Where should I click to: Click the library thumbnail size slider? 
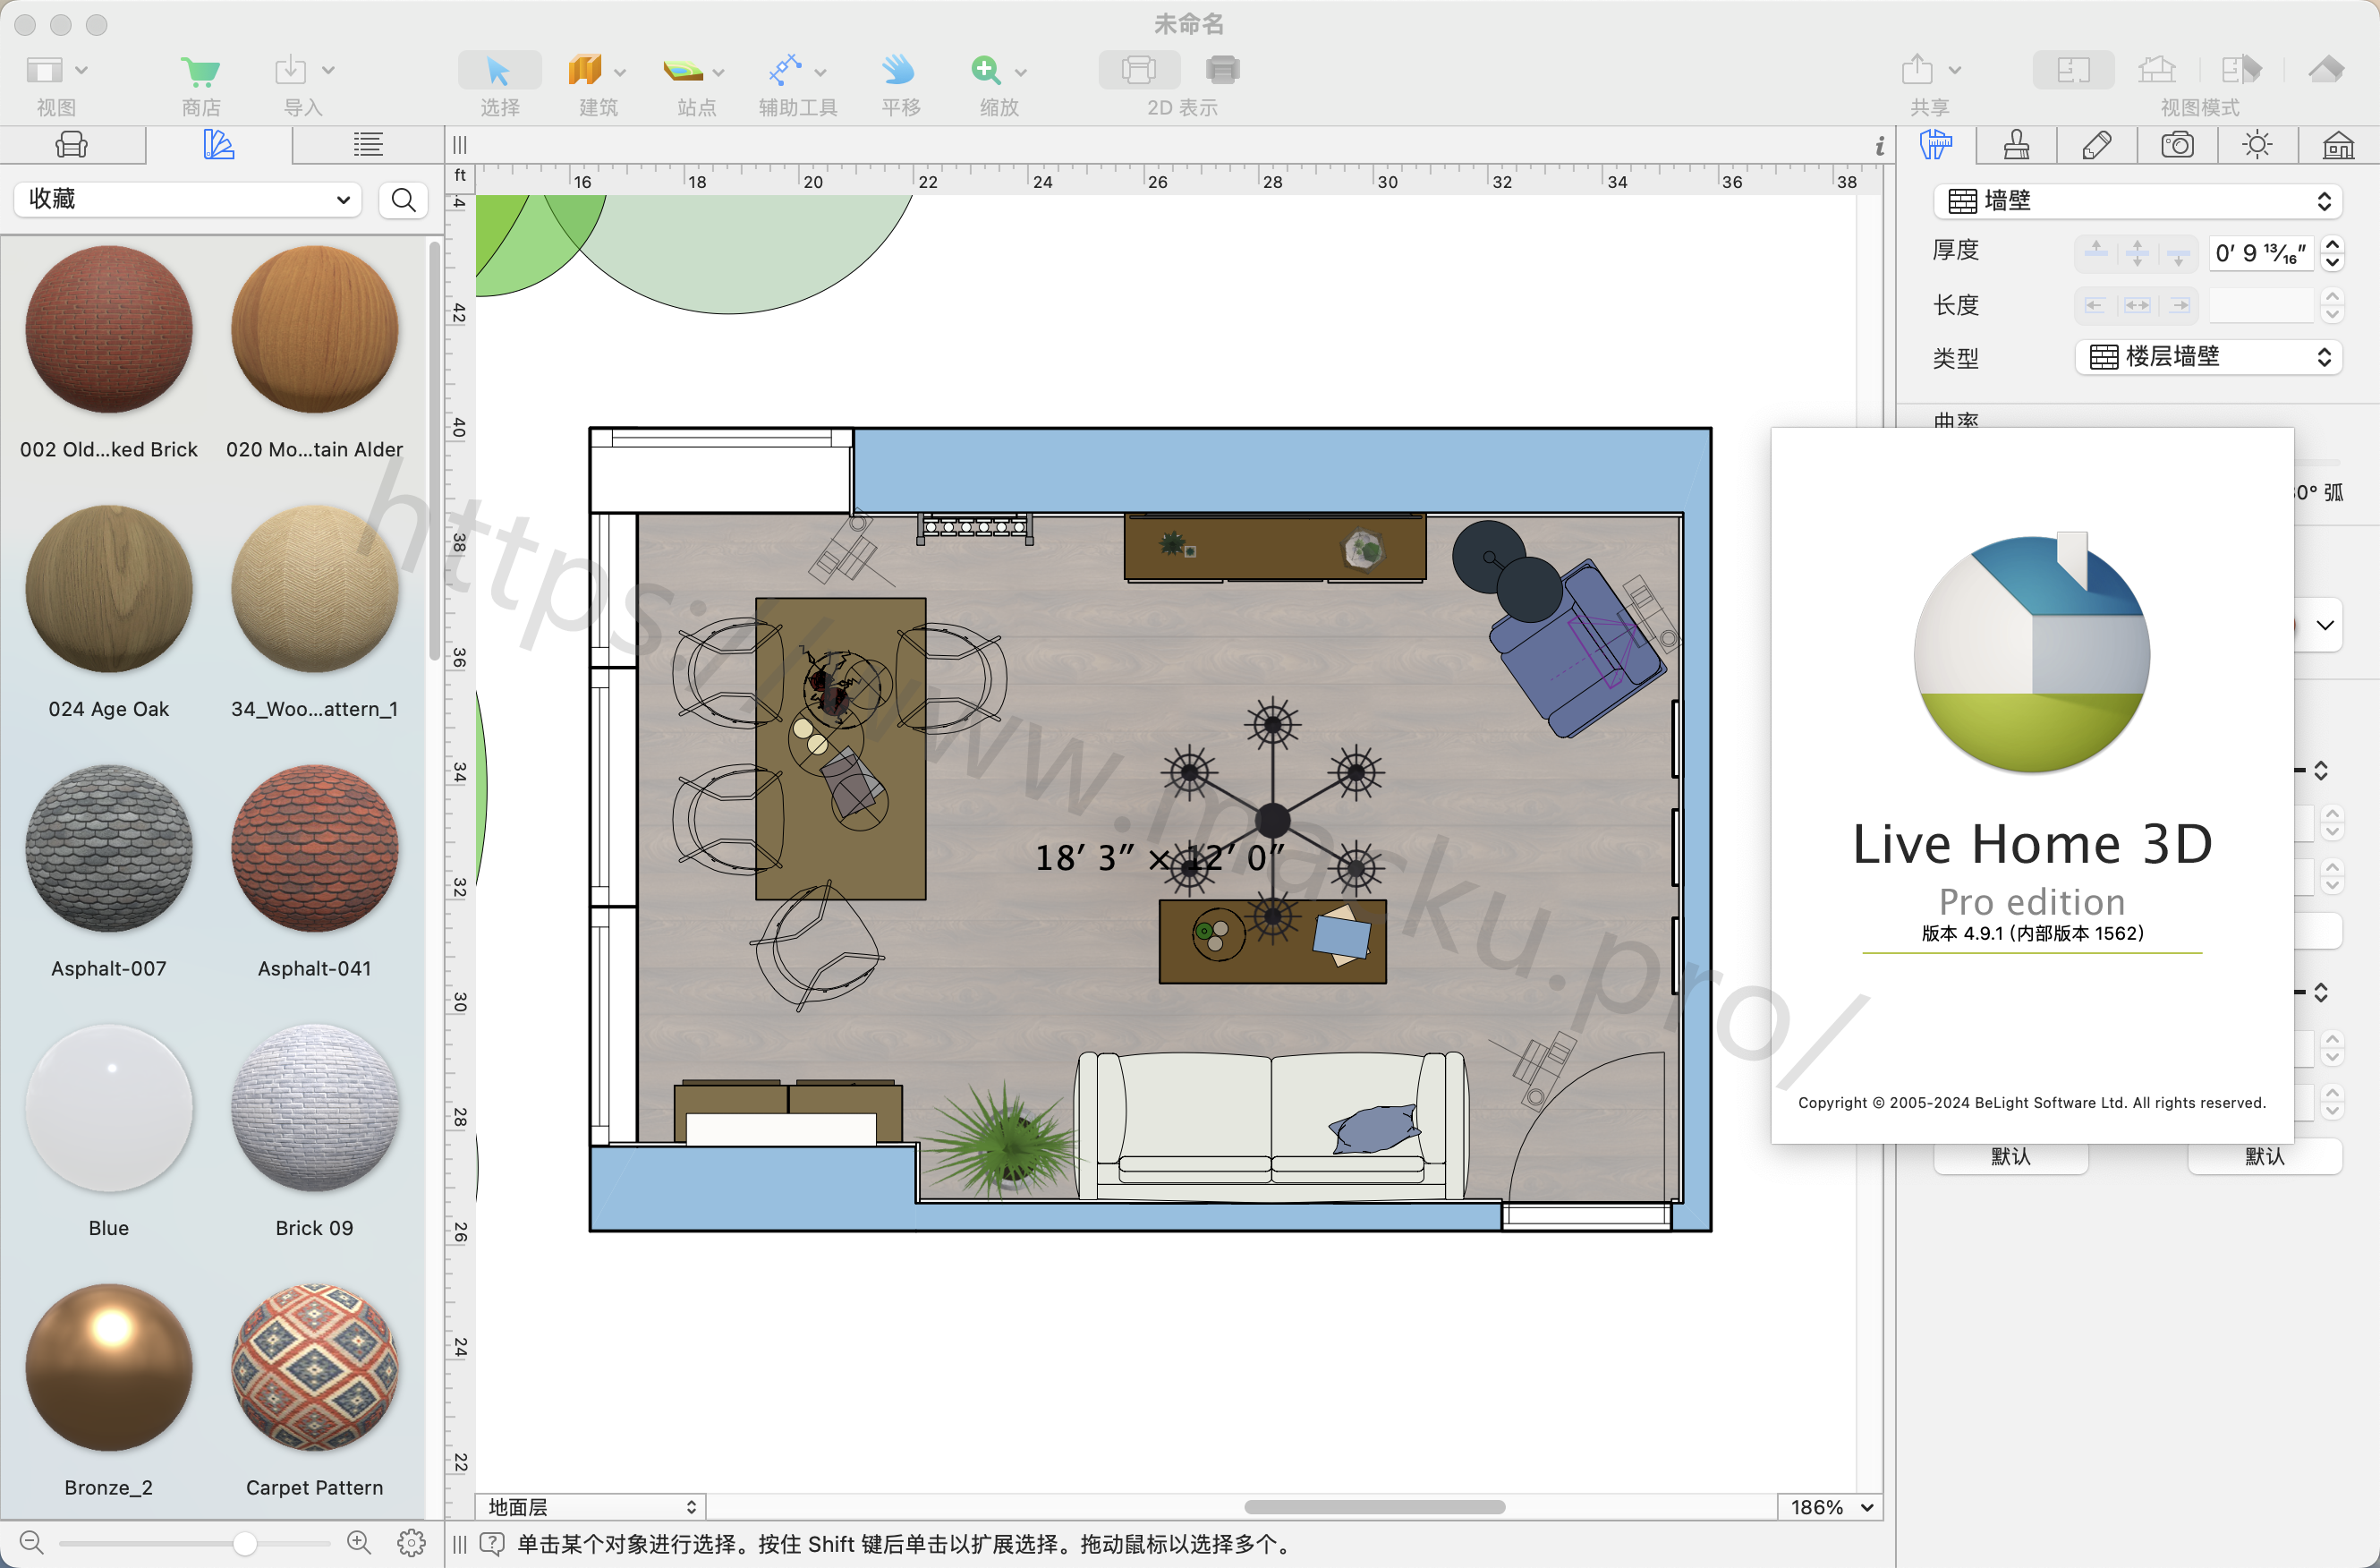pyautogui.click(x=244, y=1543)
